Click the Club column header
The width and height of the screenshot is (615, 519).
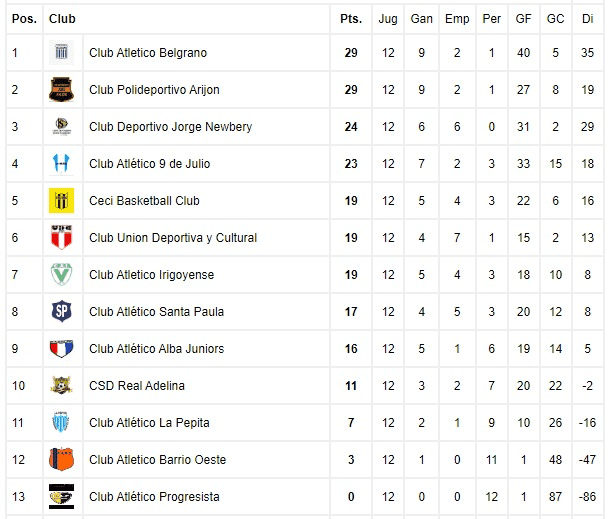pos(62,19)
